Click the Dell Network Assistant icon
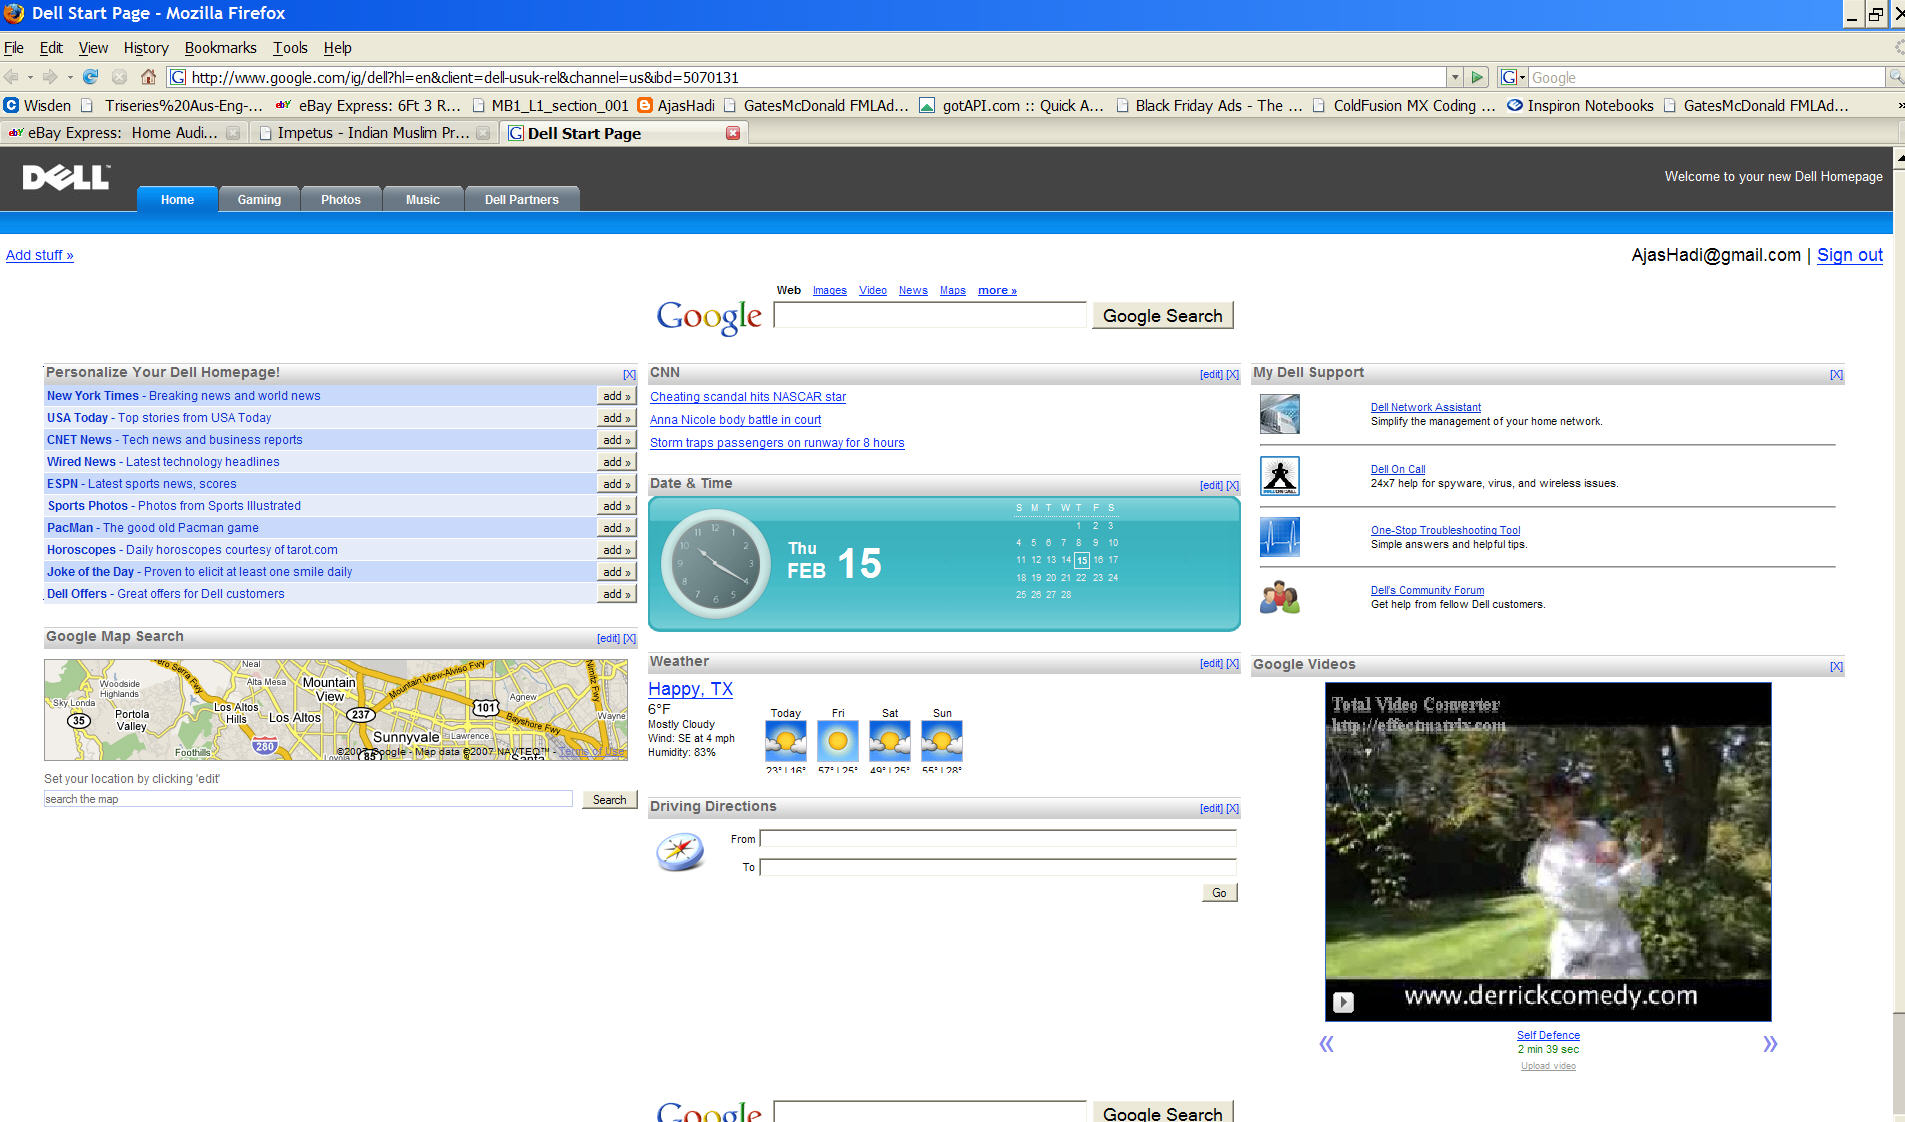 1279,414
